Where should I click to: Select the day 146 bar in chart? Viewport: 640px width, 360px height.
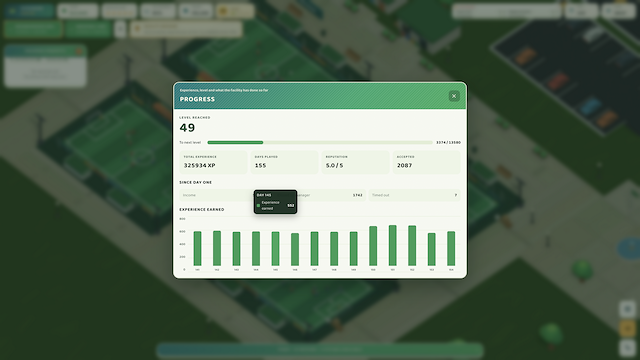tap(295, 249)
